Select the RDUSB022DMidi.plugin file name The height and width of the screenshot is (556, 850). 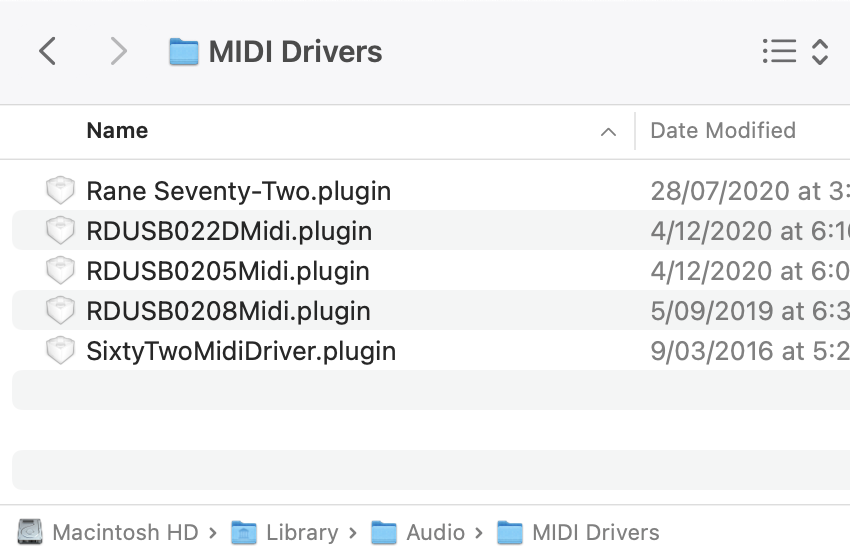point(229,231)
